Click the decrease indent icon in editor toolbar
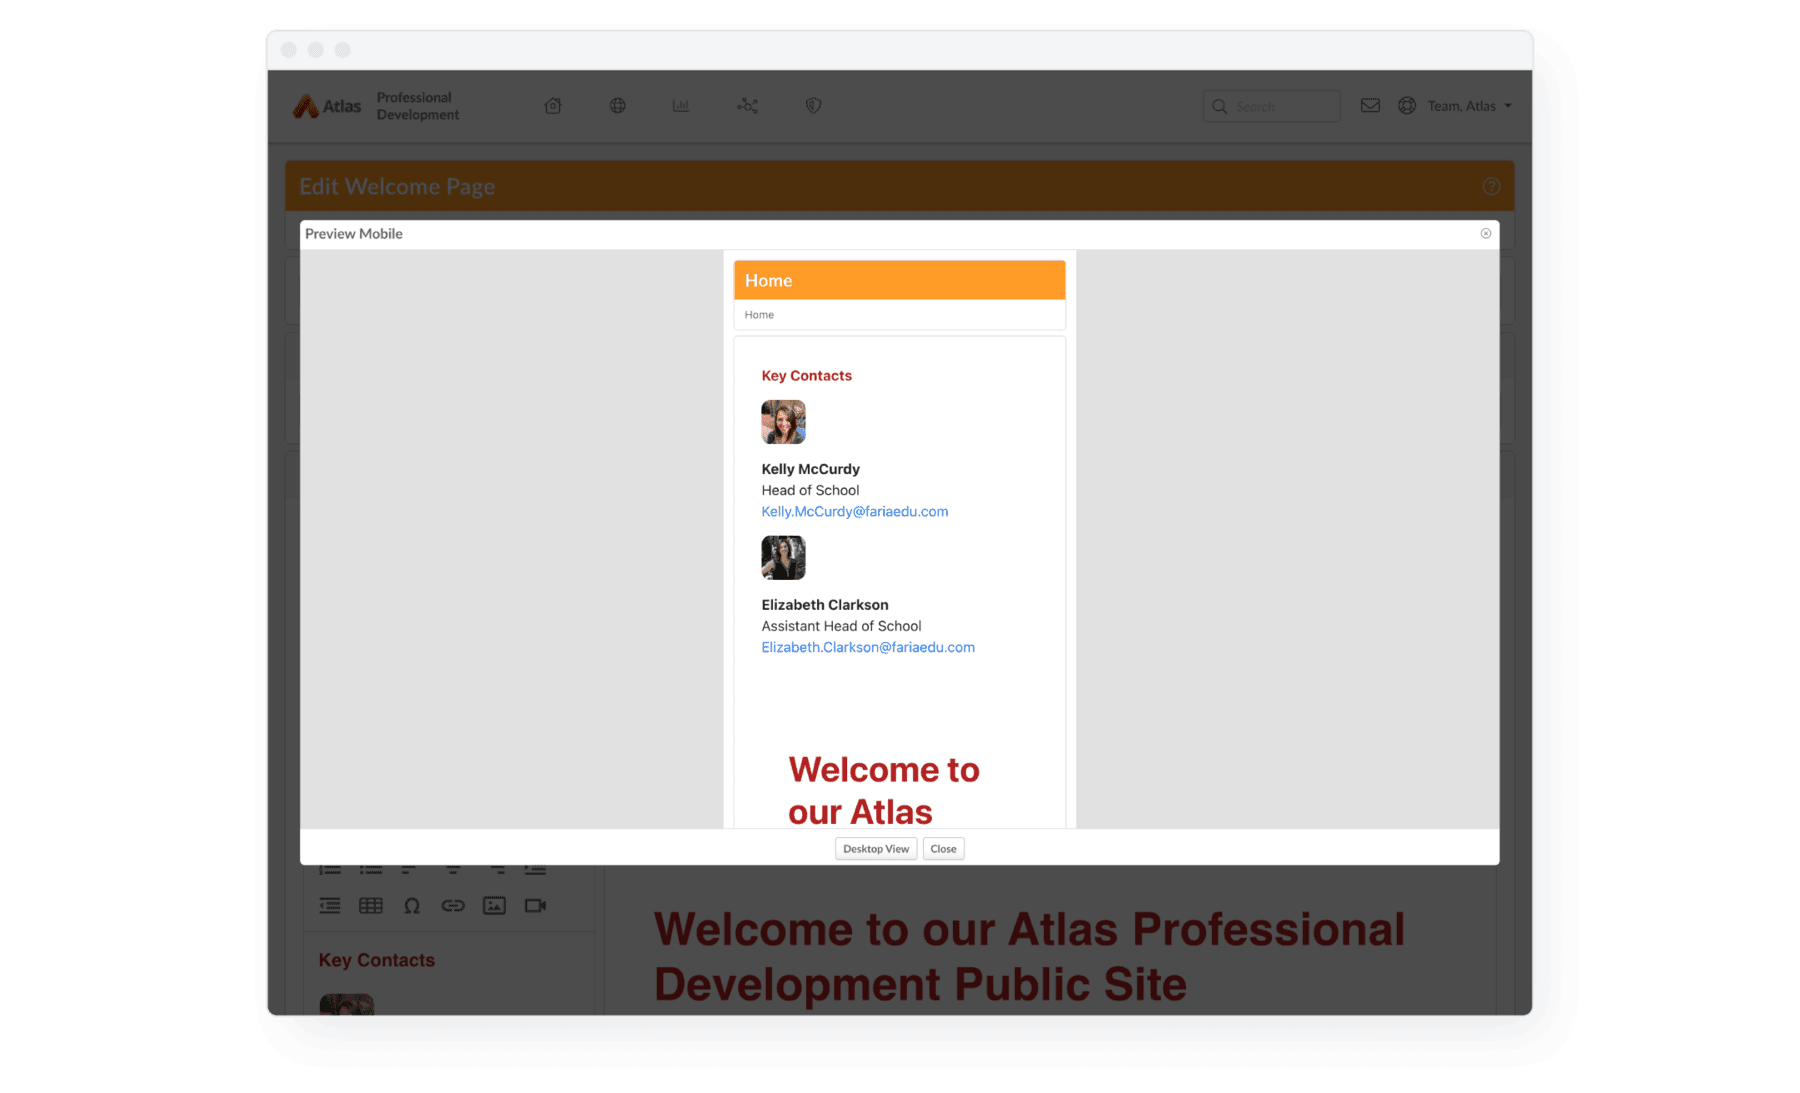1800x1093 pixels. click(x=330, y=906)
